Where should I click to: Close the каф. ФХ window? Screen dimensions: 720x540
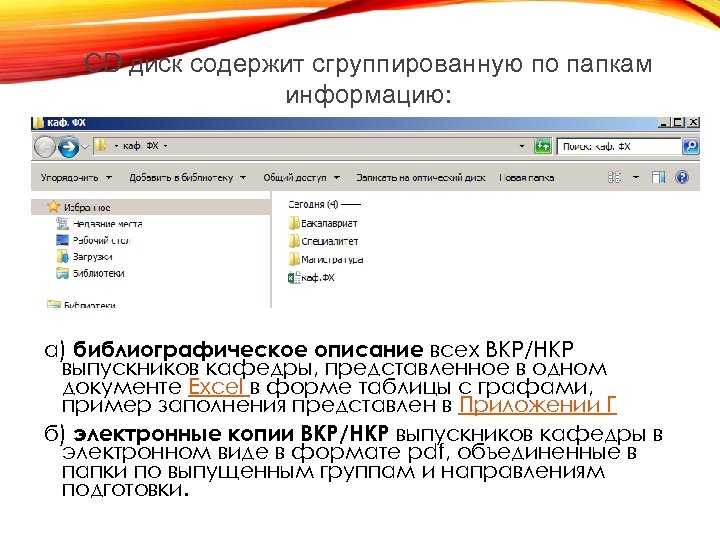click(x=693, y=123)
